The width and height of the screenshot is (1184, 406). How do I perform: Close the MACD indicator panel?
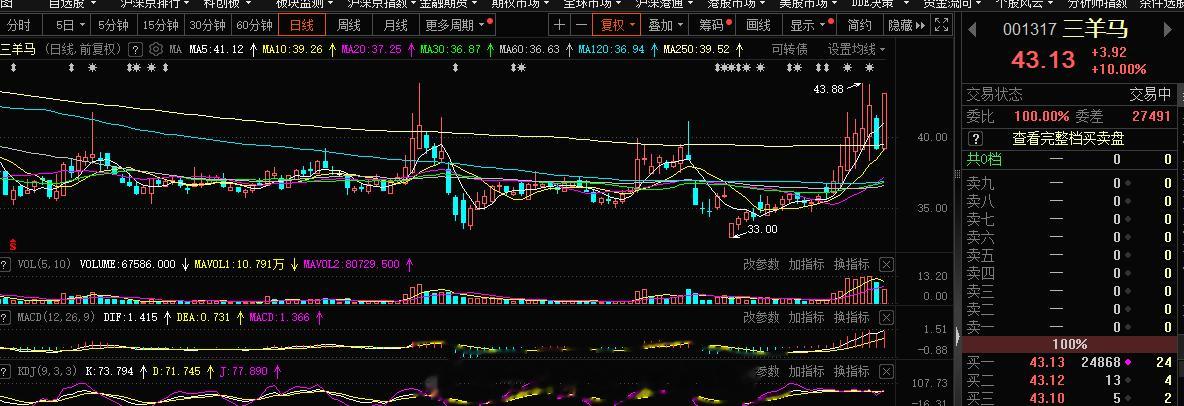(x=886, y=318)
